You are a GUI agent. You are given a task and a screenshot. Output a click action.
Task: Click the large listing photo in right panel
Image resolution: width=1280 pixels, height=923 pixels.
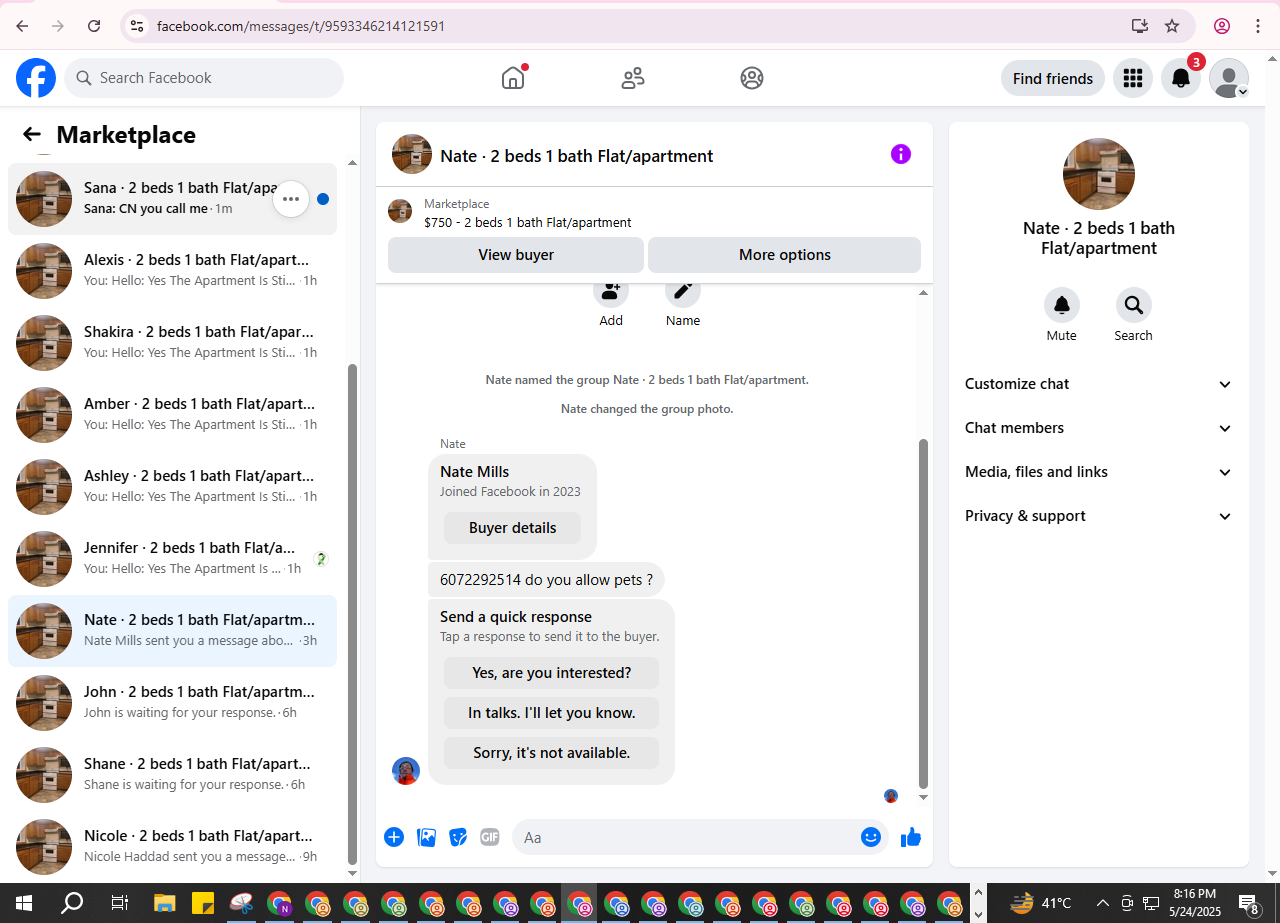pyautogui.click(x=1099, y=174)
